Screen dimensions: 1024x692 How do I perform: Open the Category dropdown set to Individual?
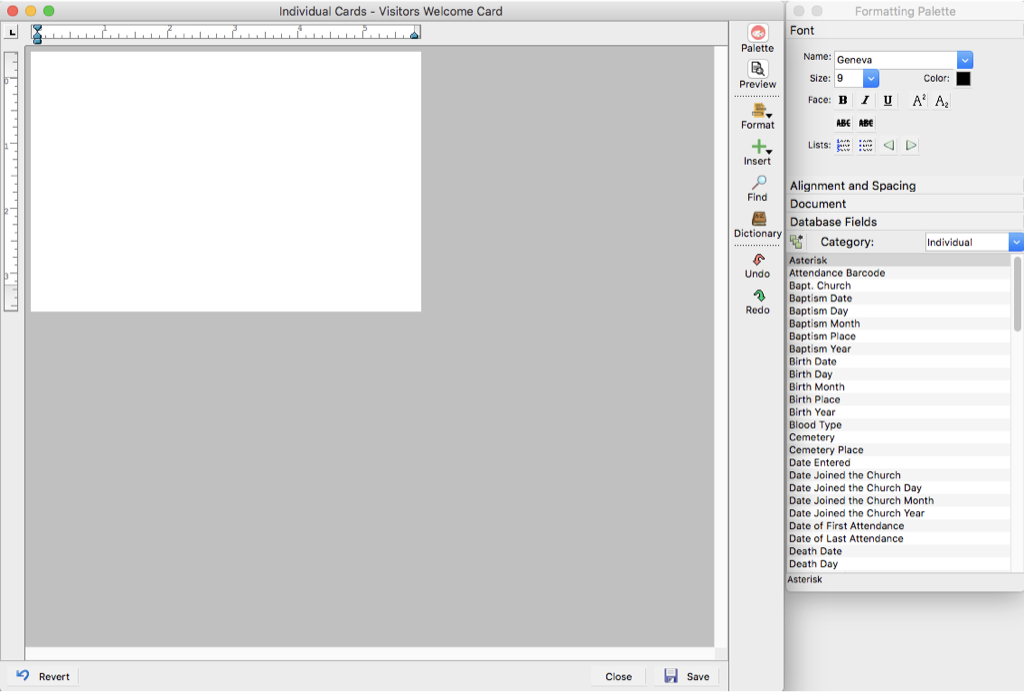[x=1016, y=242]
